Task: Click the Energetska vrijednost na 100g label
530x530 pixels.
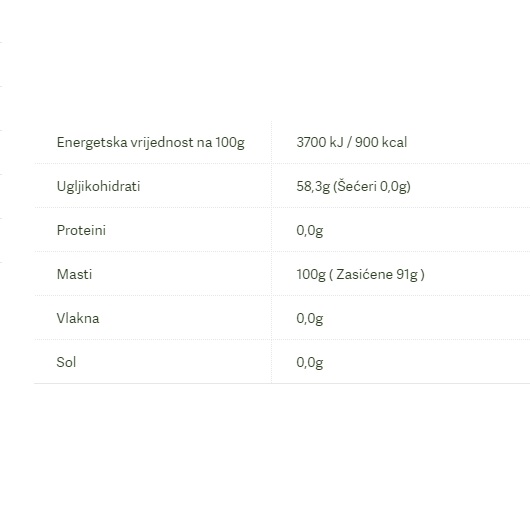Action: [150, 142]
